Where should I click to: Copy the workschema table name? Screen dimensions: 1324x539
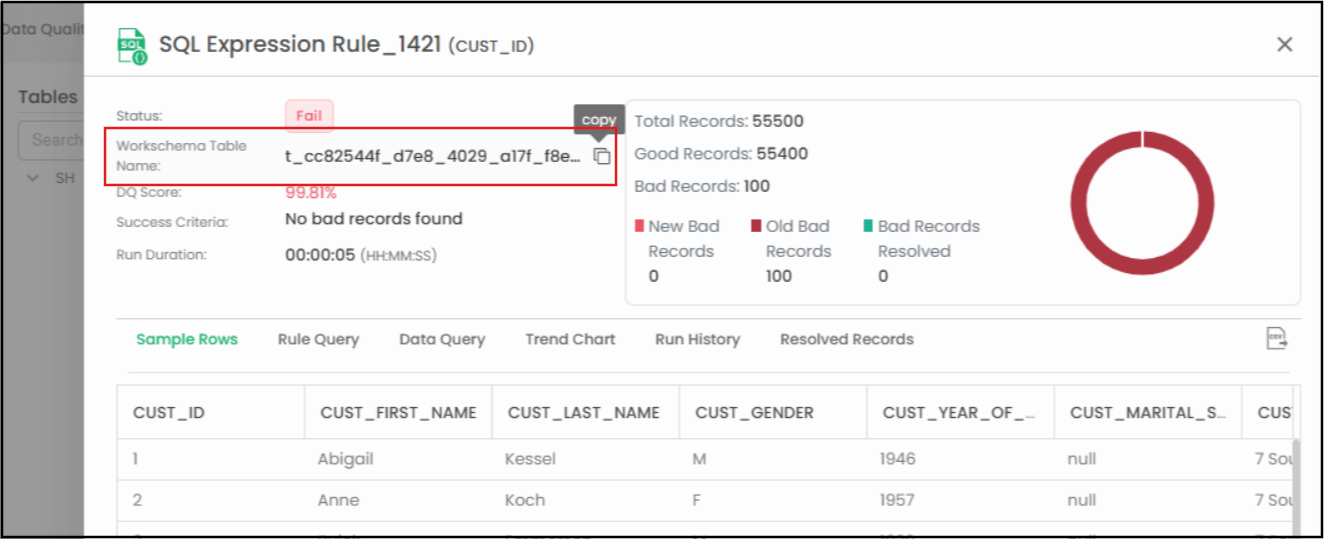(x=601, y=156)
